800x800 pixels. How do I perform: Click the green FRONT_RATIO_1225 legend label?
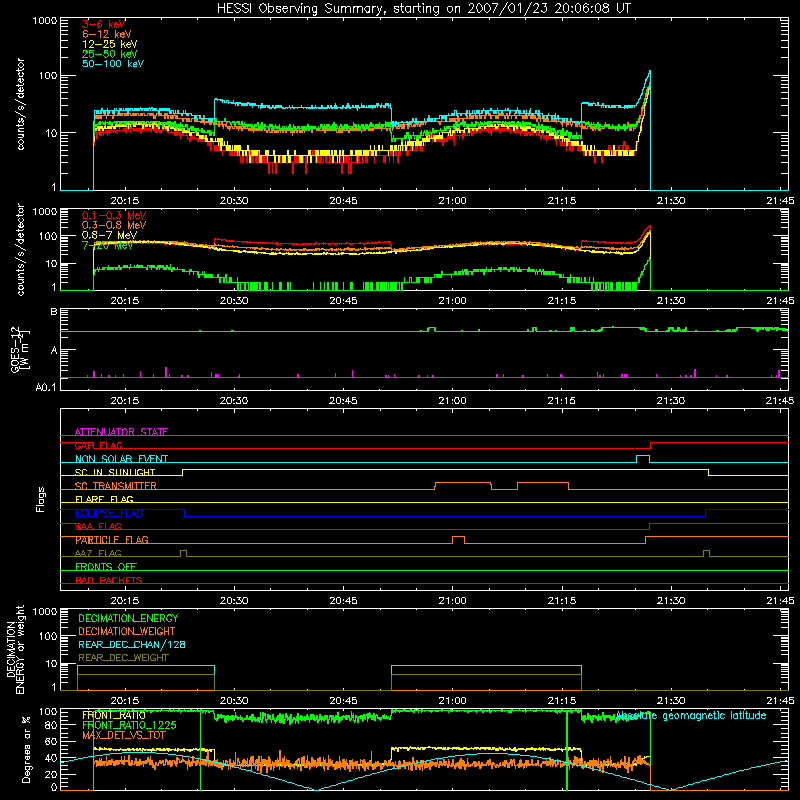[129, 725]
